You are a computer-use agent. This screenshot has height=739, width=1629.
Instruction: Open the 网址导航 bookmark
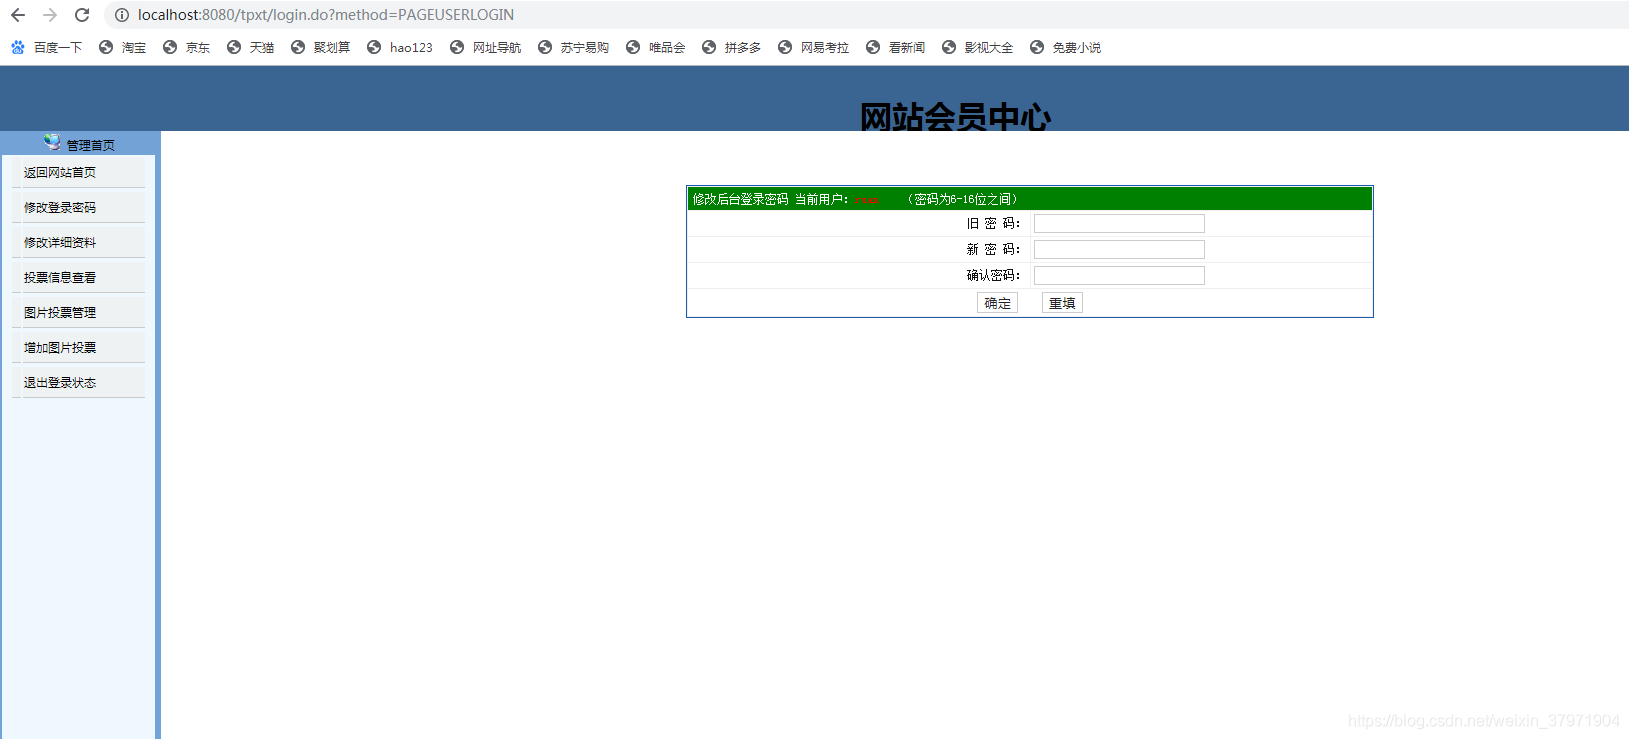486,47
